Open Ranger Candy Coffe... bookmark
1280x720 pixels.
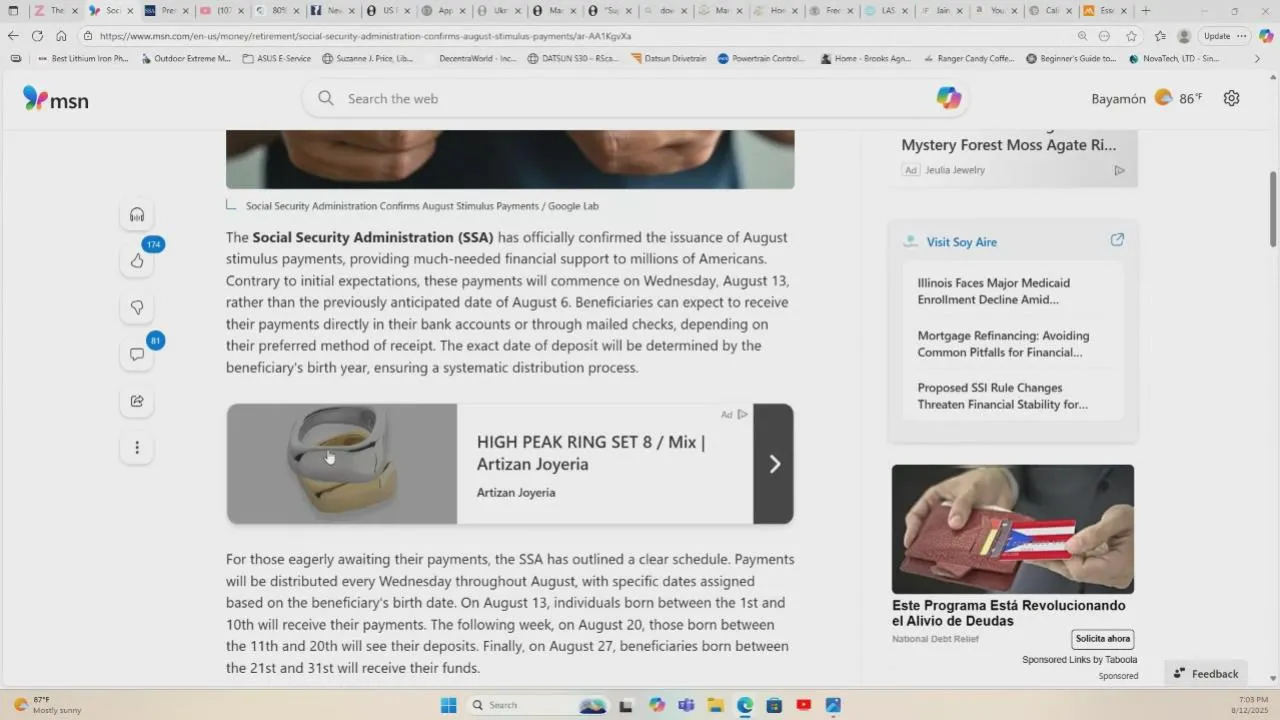point(968,58)
